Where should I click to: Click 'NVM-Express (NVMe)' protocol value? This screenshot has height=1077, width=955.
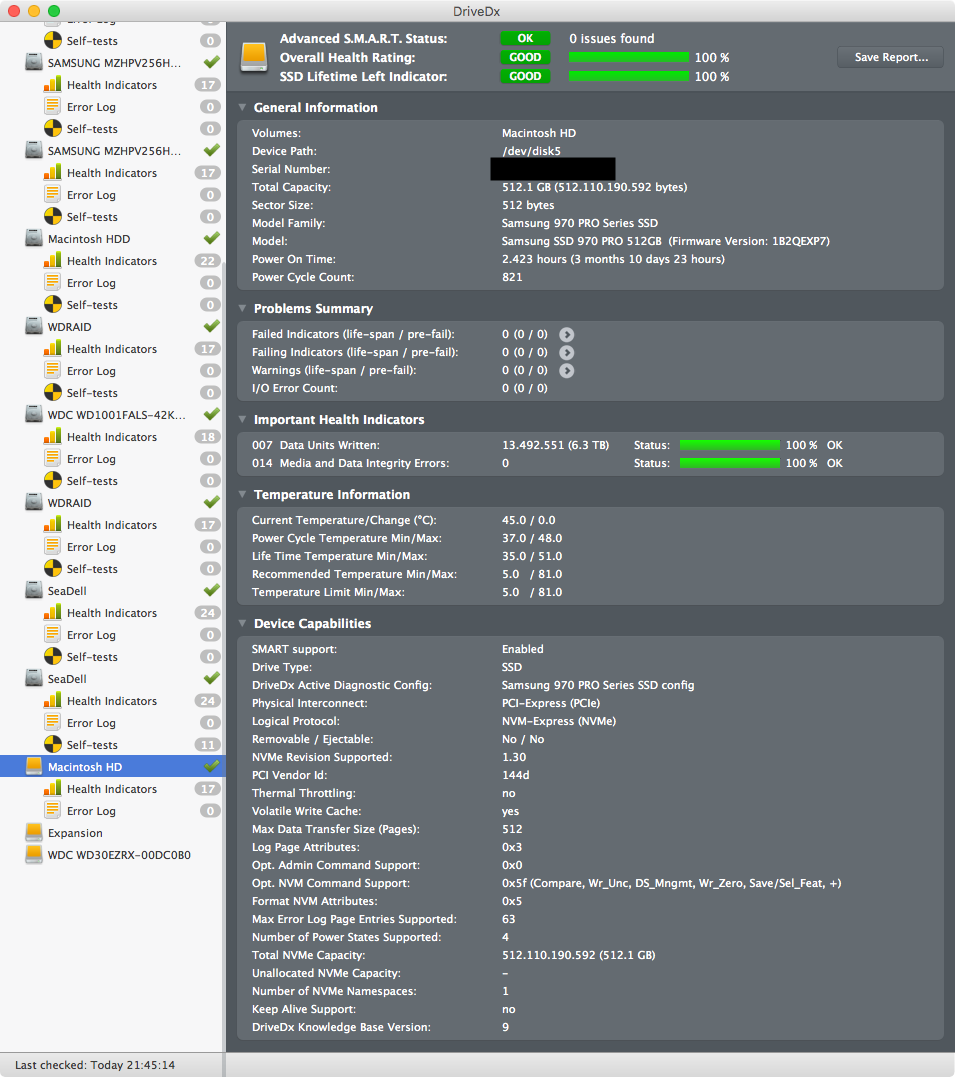point(559,721)
